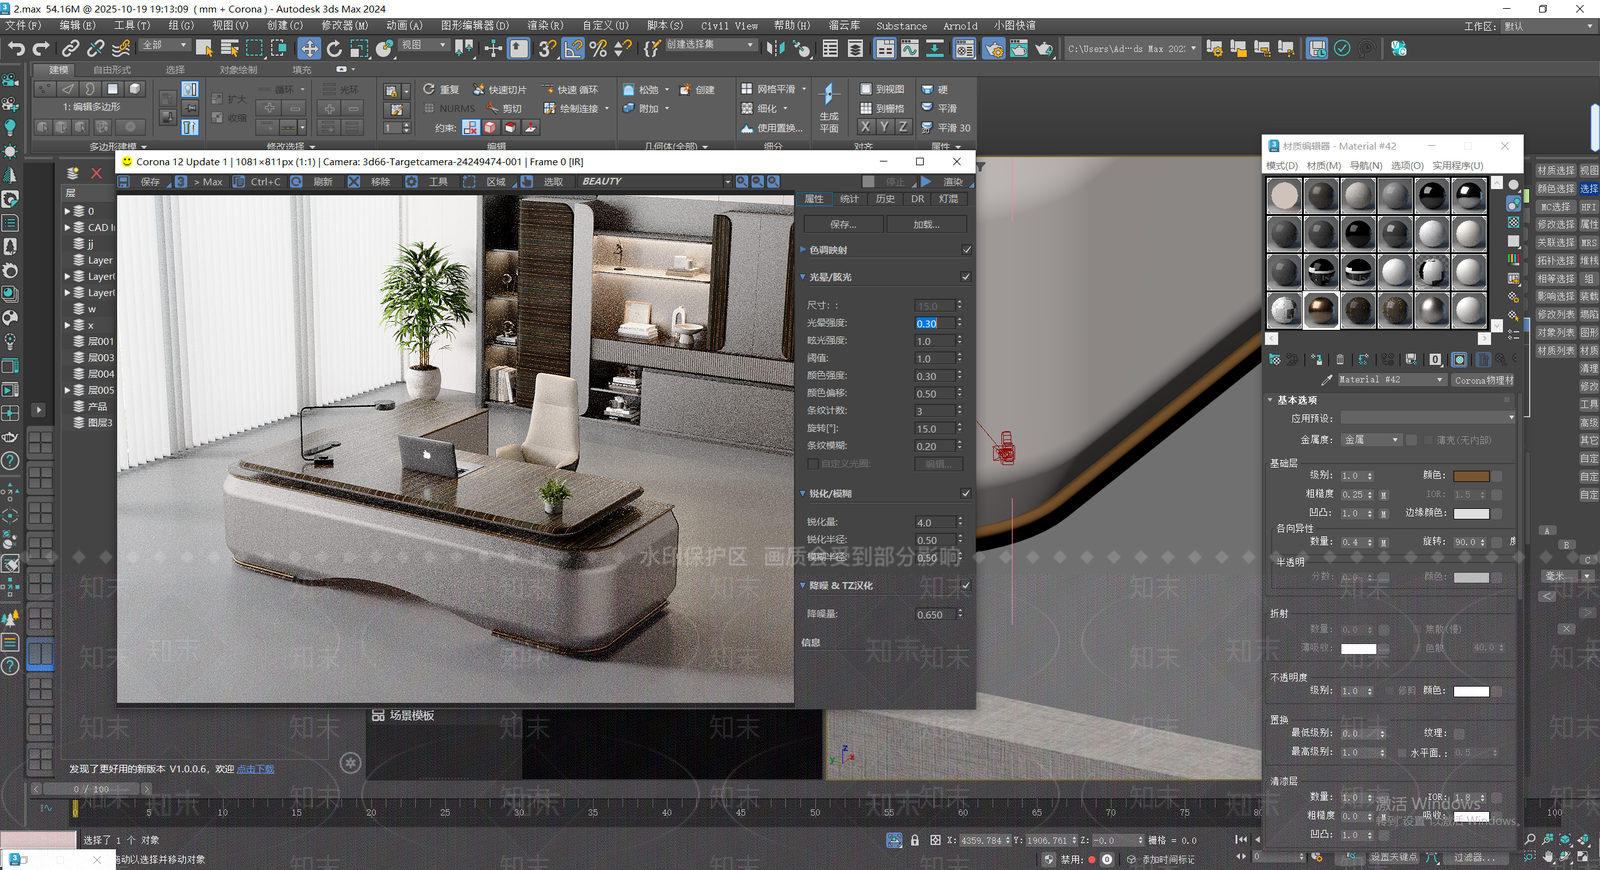Open the metalness type dropdown

point(1372,440)
